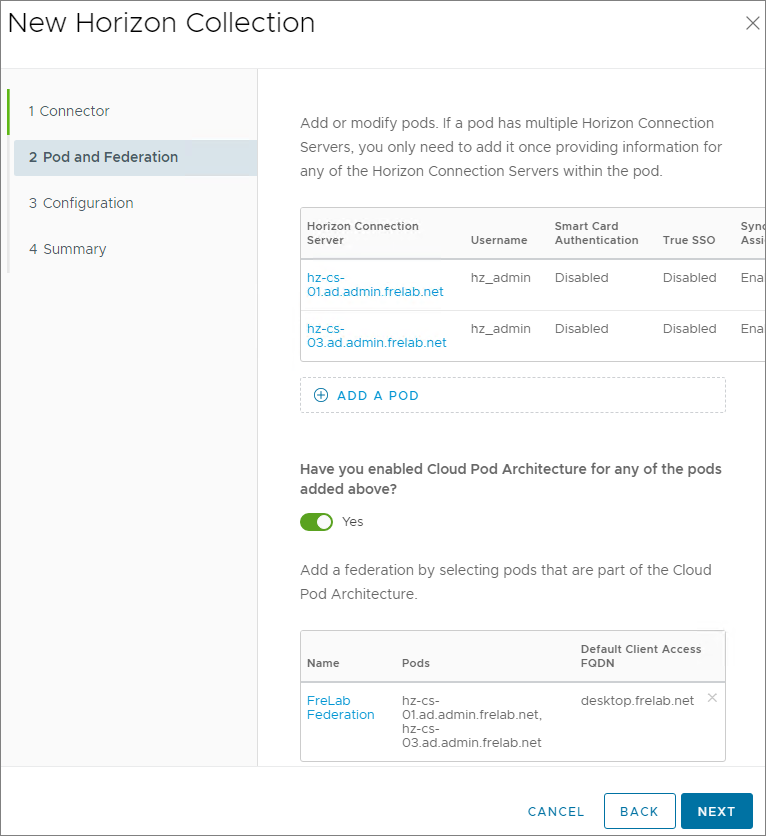Screen dimensions: 766x836
Task: Open hz-cs-01.ad.admin.frelab.net connection server link
Action: pos(375,285)
